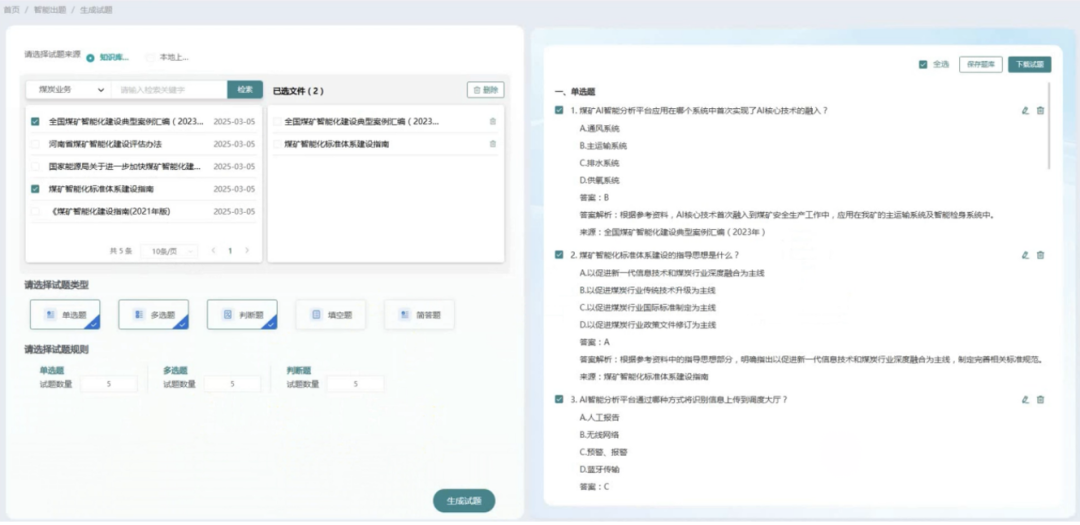This screenshot has width=1080, height=525.
Task: Click the 多选题 试题数量 input
Action: 232,384
